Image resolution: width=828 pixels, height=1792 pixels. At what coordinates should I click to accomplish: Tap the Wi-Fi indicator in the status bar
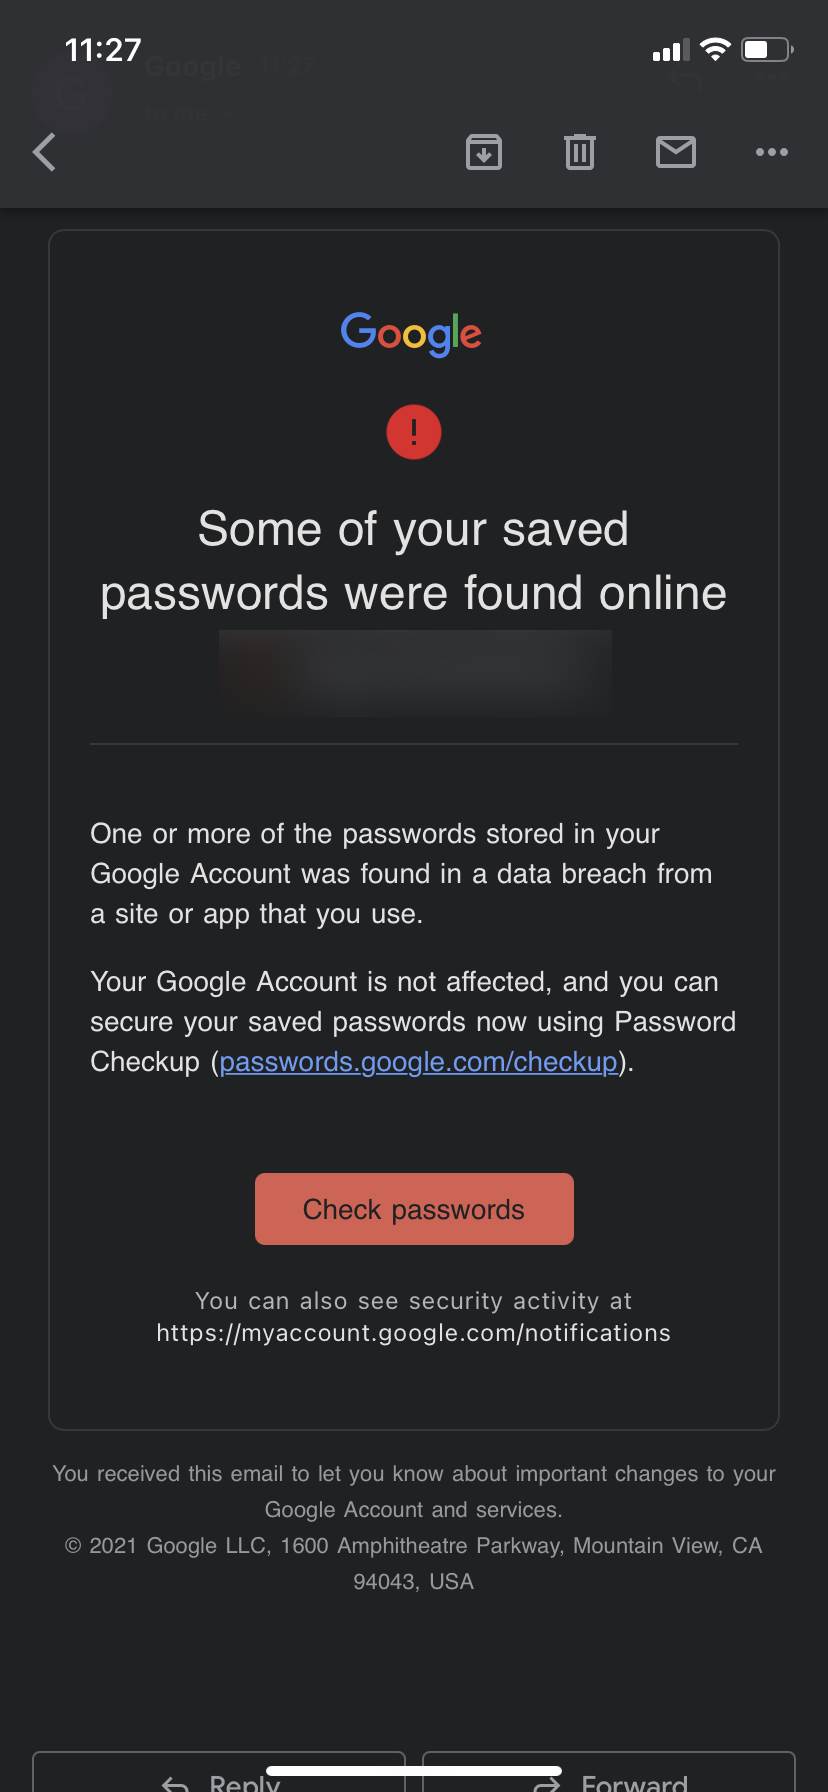(x=714, y=49)
